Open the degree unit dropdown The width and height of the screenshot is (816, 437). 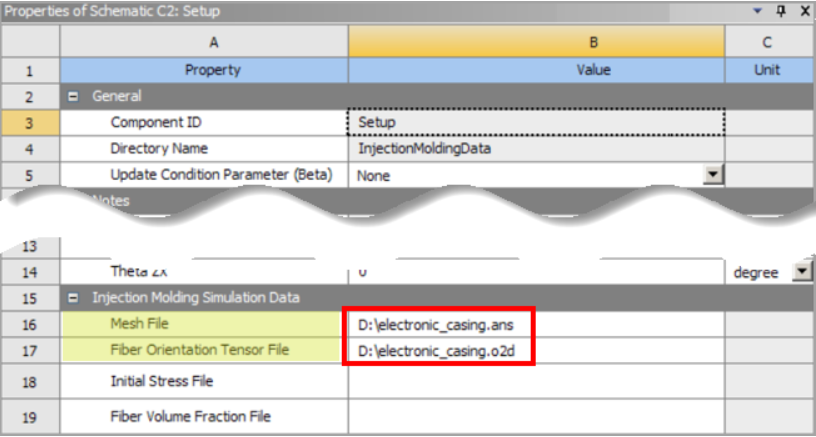pos(800,272)
